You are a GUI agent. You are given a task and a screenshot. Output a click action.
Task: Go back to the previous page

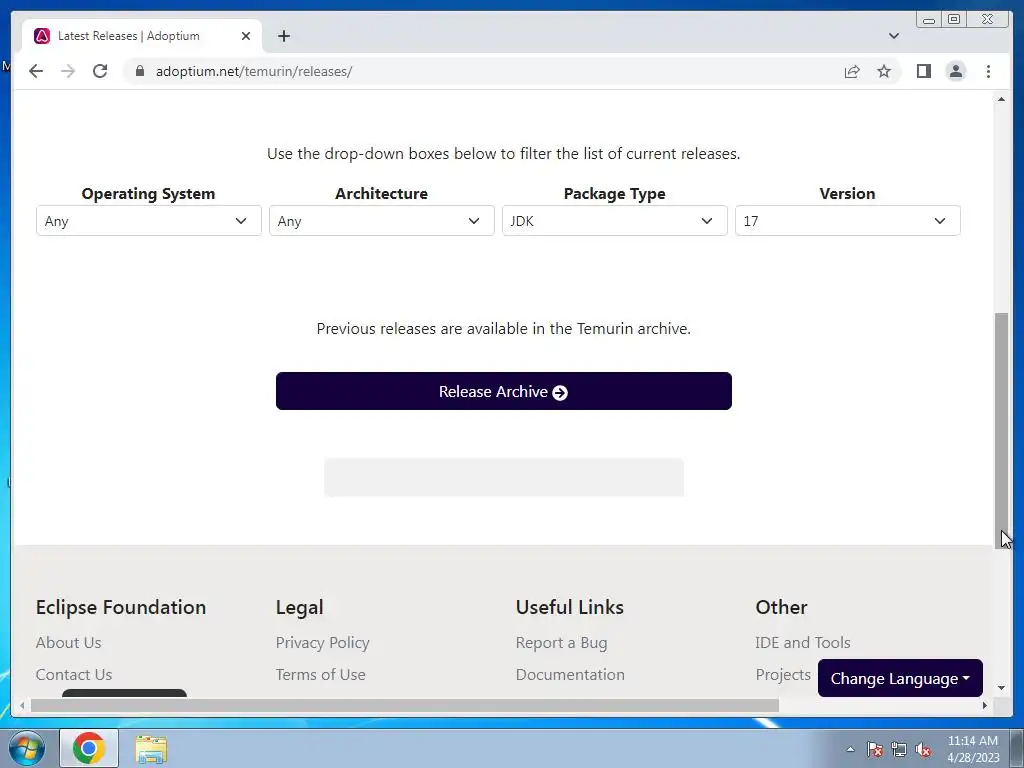pyautogui.click(x=36, y=71)
